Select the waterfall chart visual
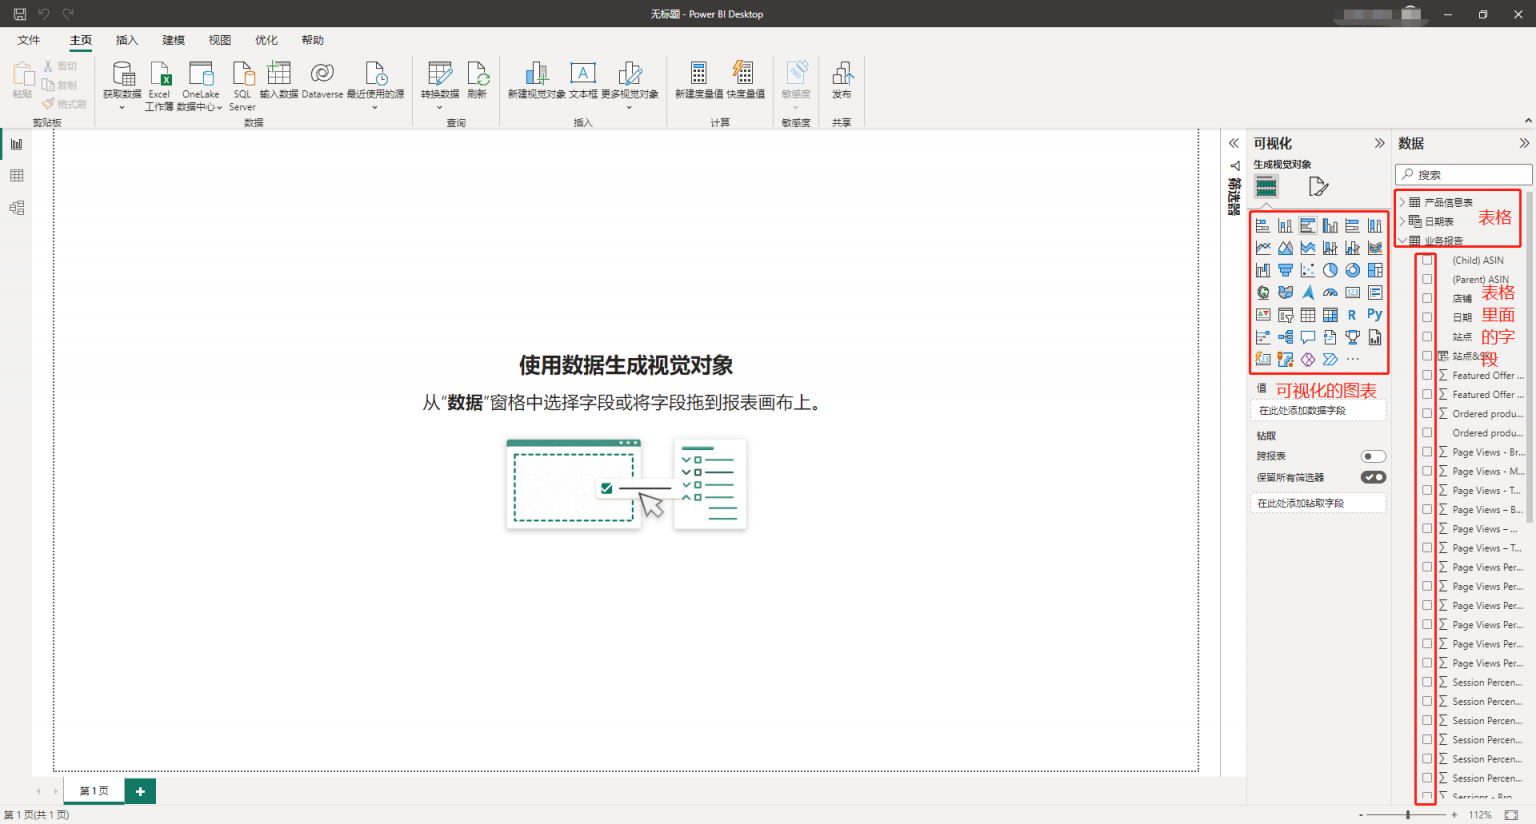The width and height of the screenshot is (1536, 824). 1263,270
